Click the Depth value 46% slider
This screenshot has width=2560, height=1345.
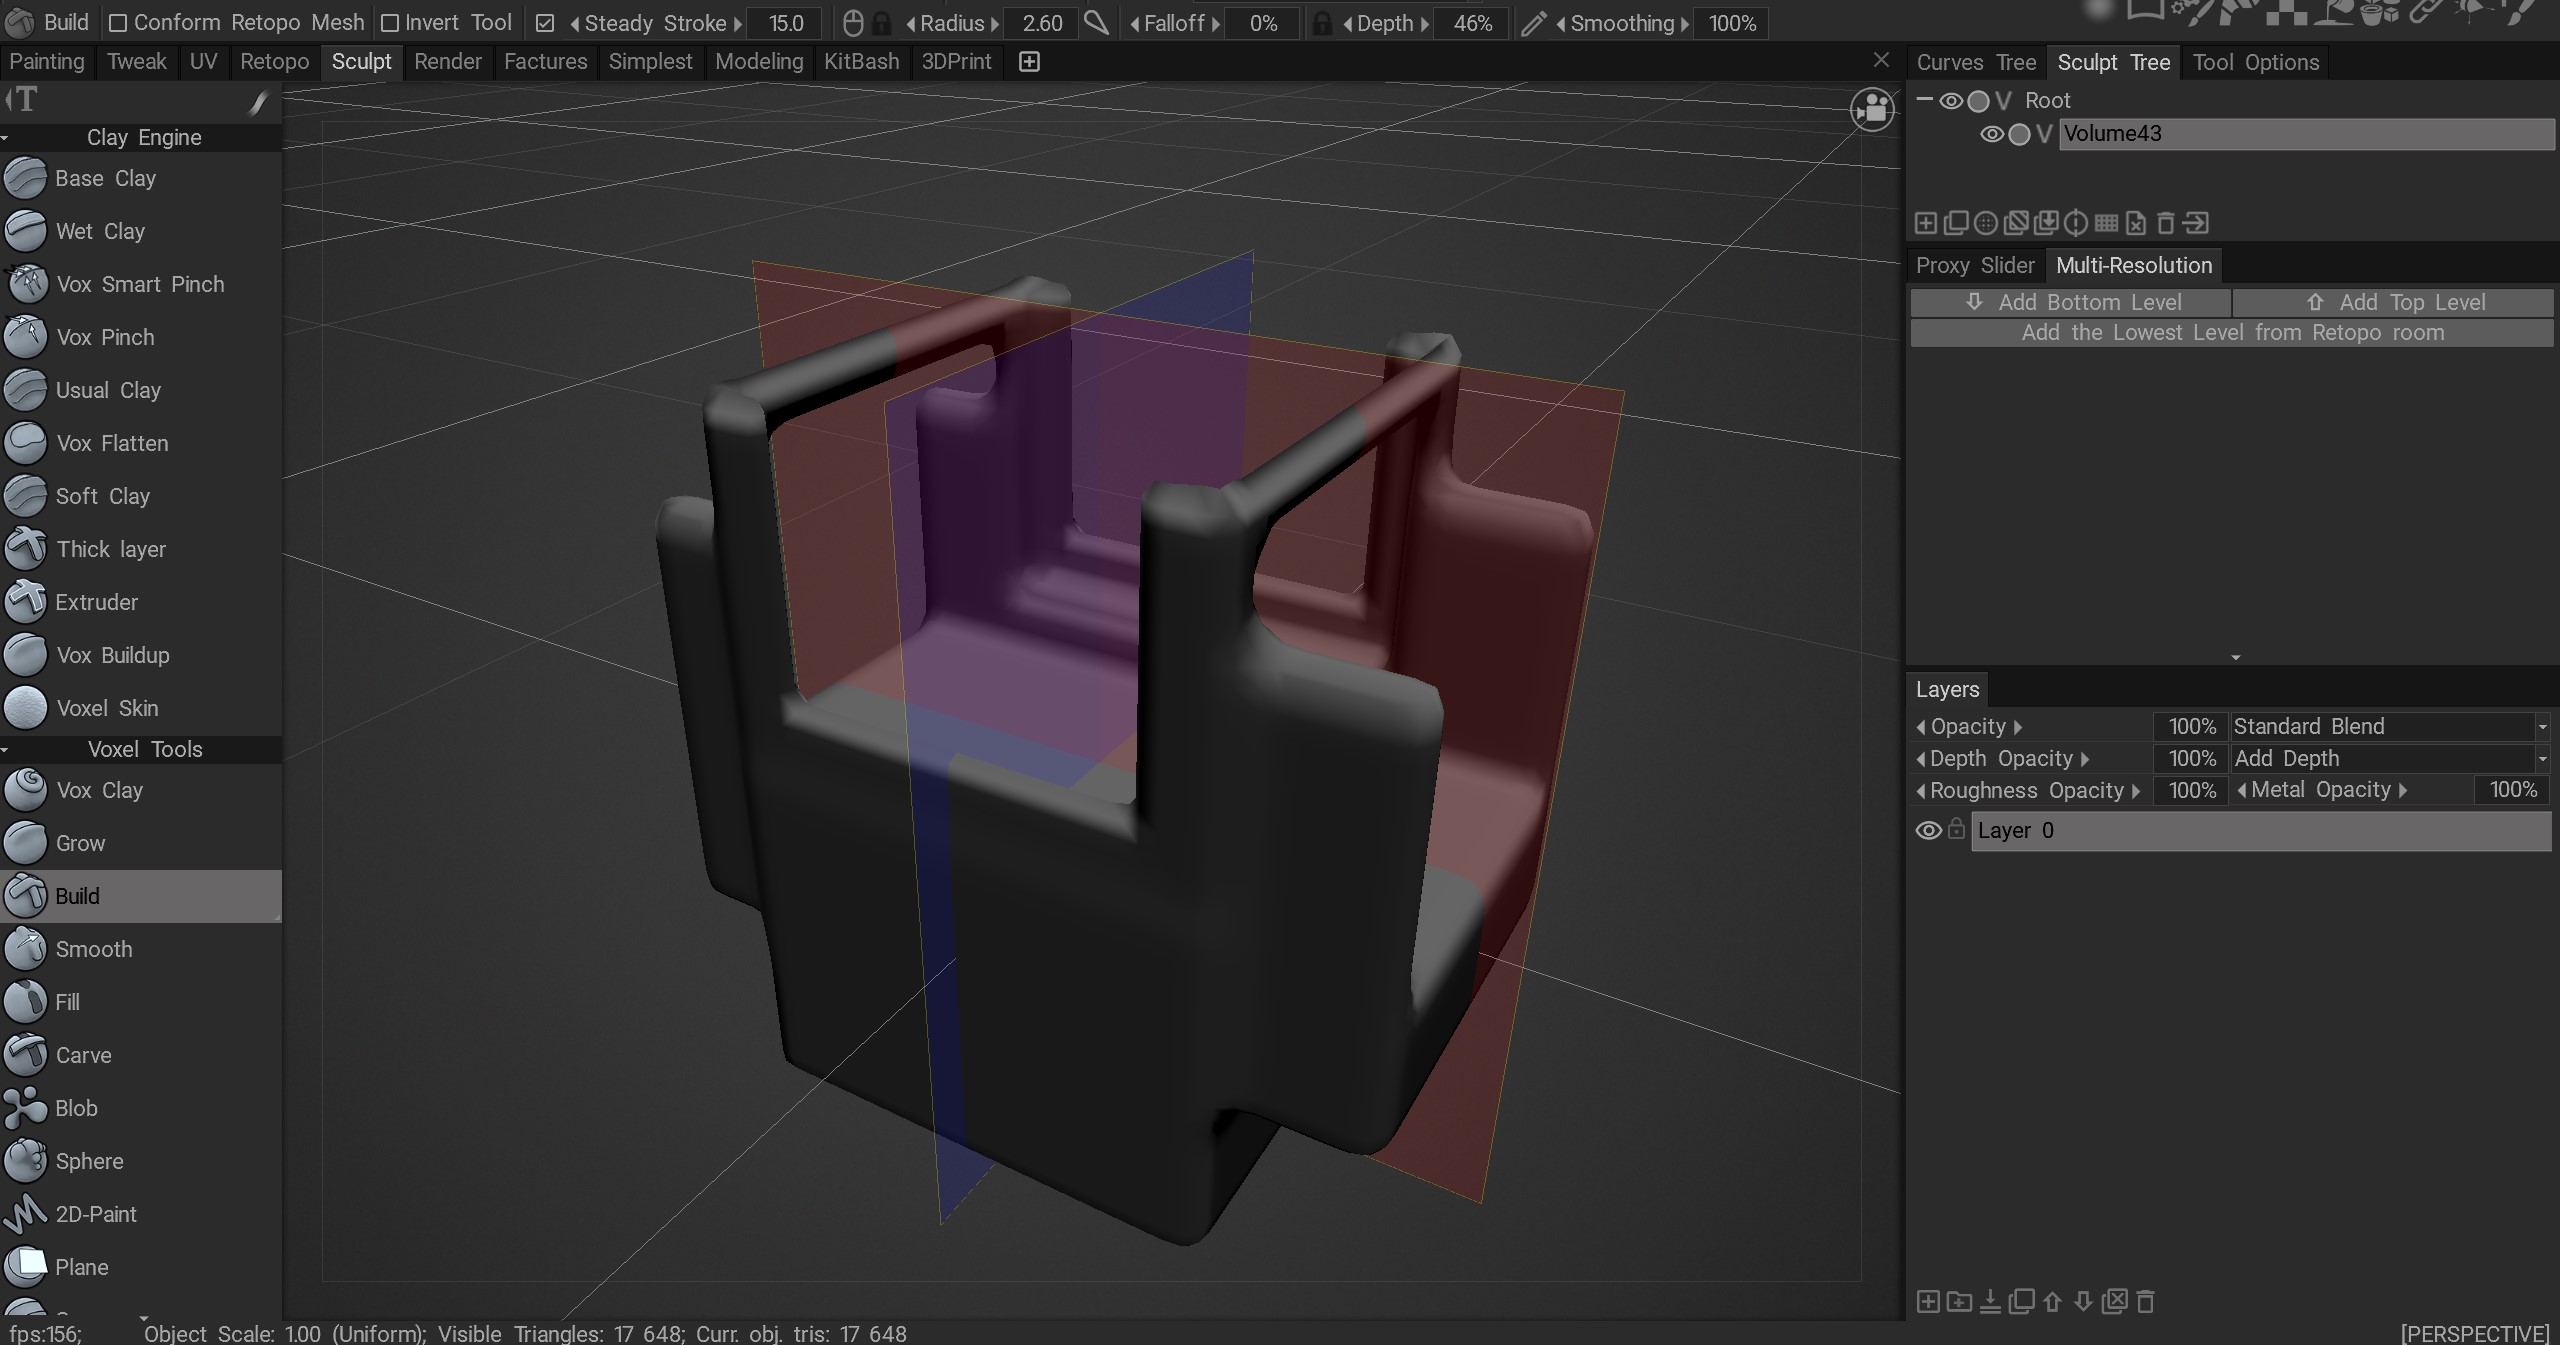click(1472, 23)
